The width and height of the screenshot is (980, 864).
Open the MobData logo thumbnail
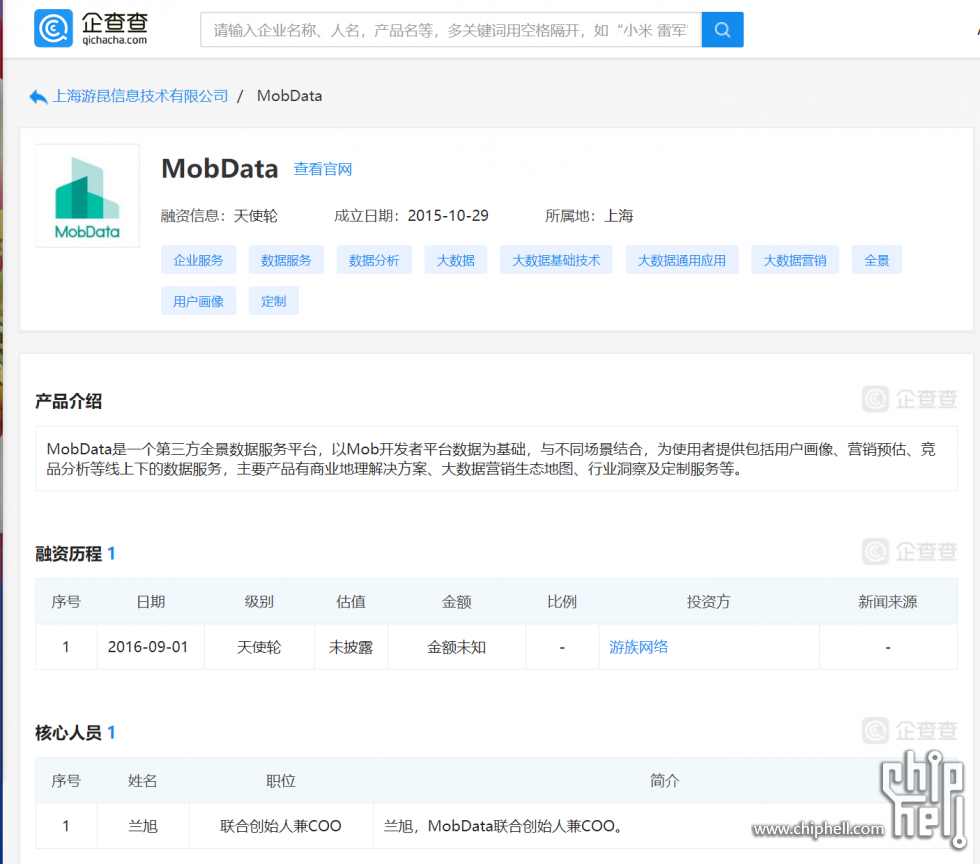pos(88,196)
